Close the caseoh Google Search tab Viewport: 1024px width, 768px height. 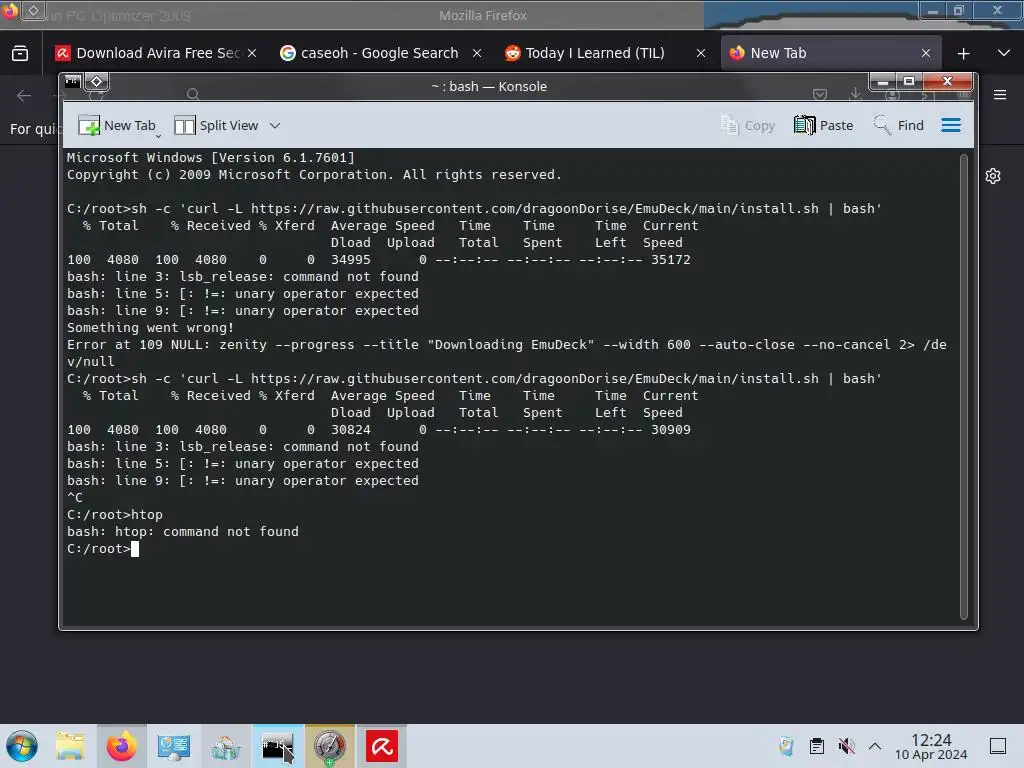click(477, 53)
